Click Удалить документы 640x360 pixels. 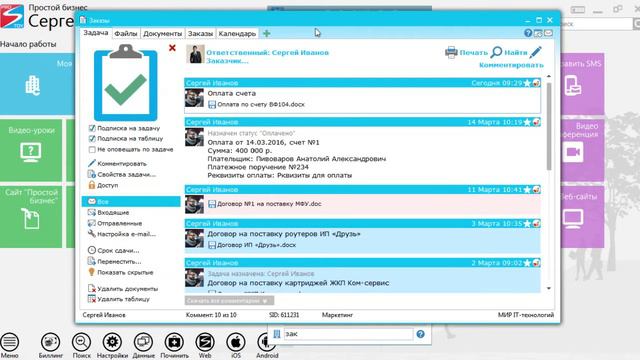123,289
